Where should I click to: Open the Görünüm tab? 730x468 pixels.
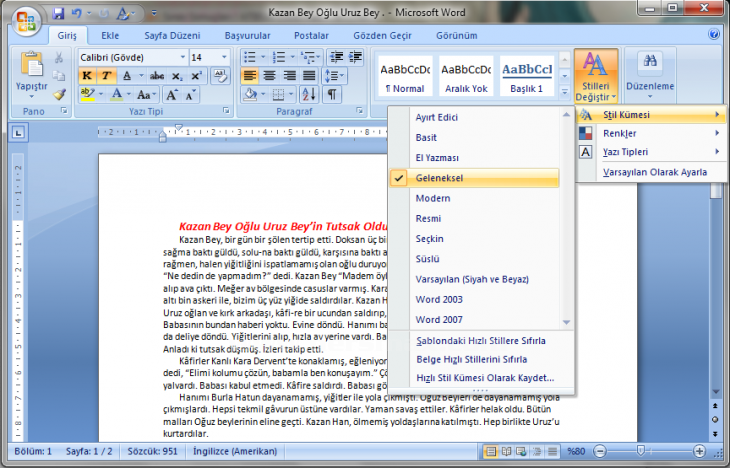(x=456, y=35)
